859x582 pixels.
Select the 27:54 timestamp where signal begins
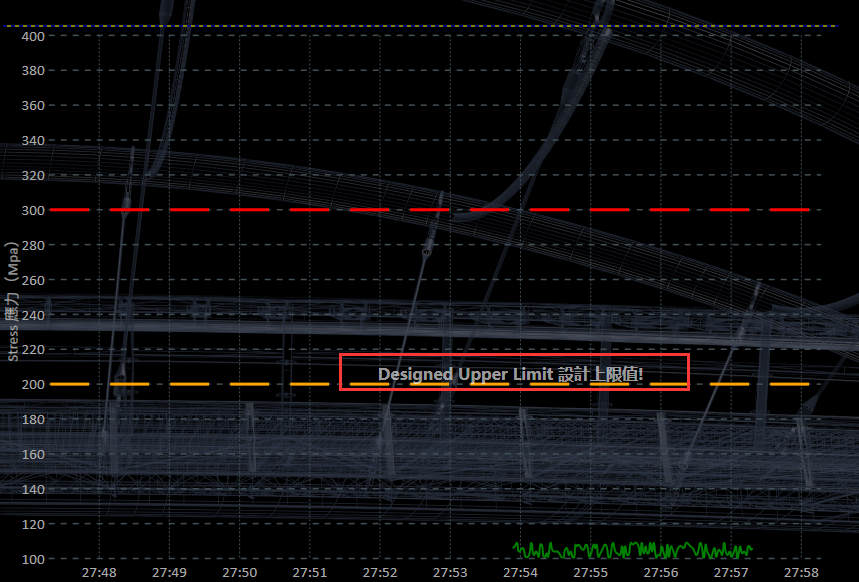(521, 573)
